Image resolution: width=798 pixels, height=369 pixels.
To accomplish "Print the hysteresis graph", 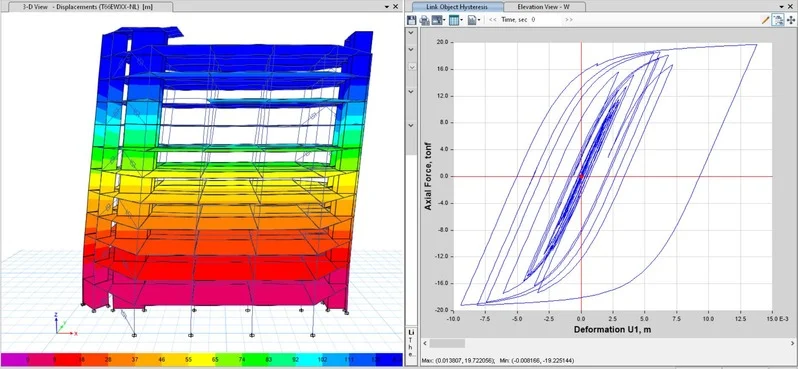I will tap(424, 20).
